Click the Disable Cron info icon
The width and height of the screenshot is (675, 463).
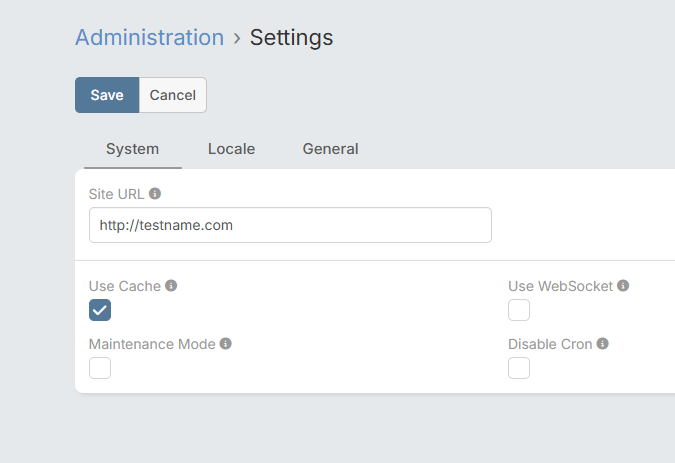click(x=603, y=344)
